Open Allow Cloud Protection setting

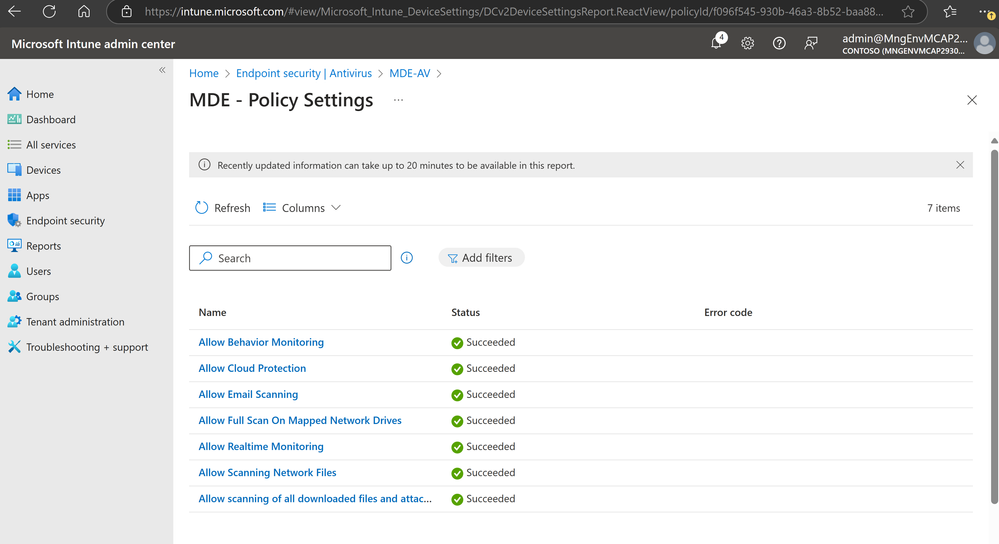coord(252,368)
